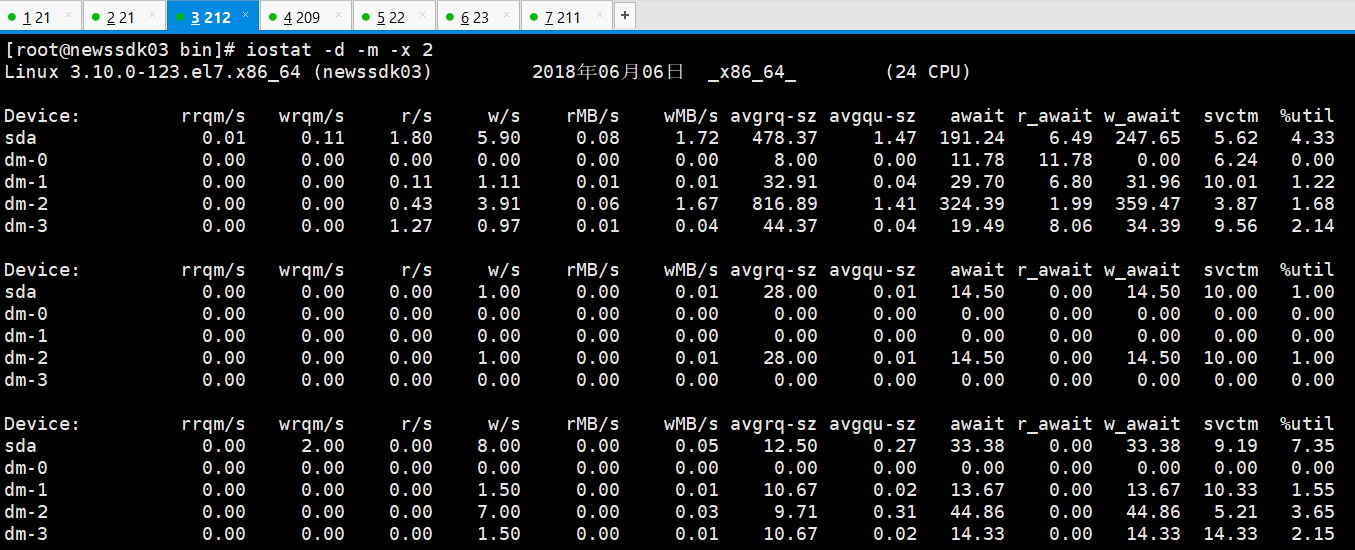Click the svctm value "6.24"
1355x550 pixels.
1236,160
